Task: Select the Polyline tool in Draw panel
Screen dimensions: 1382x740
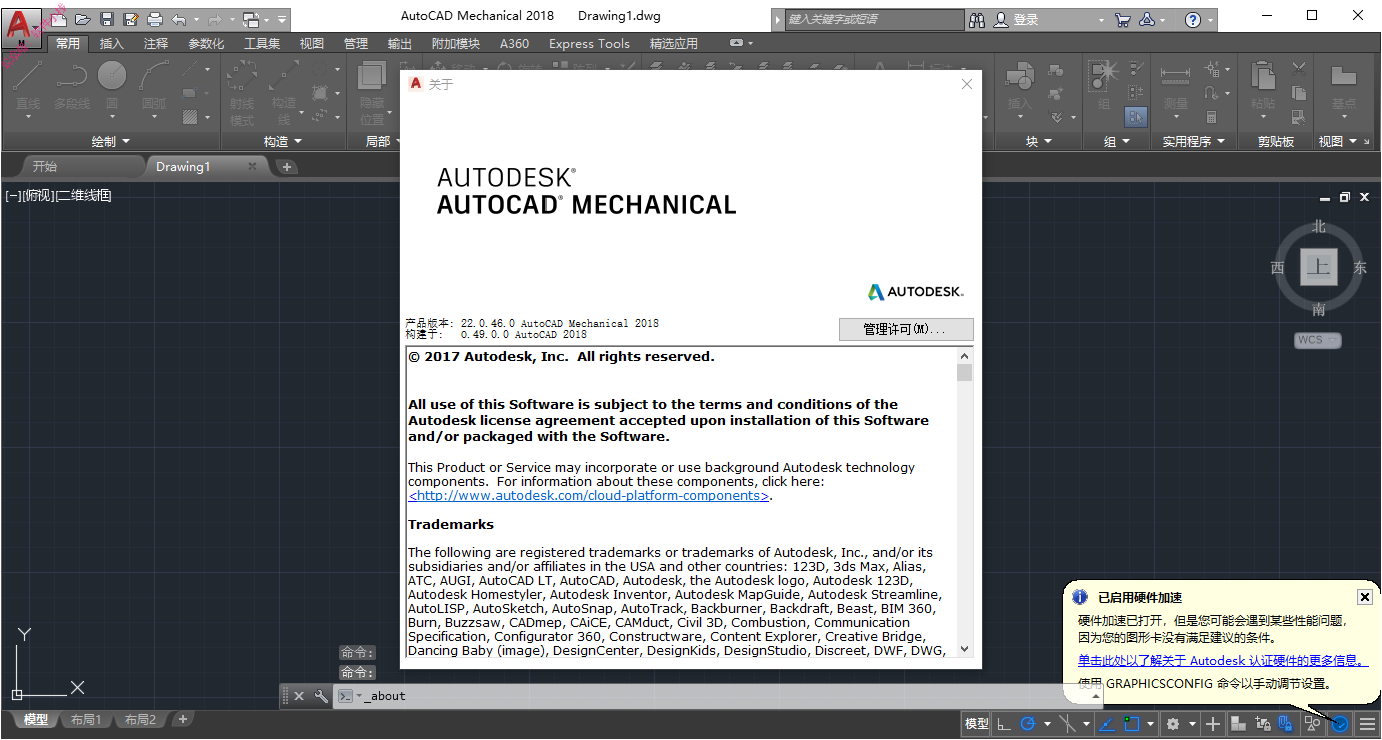Action: tap(71, 85)
